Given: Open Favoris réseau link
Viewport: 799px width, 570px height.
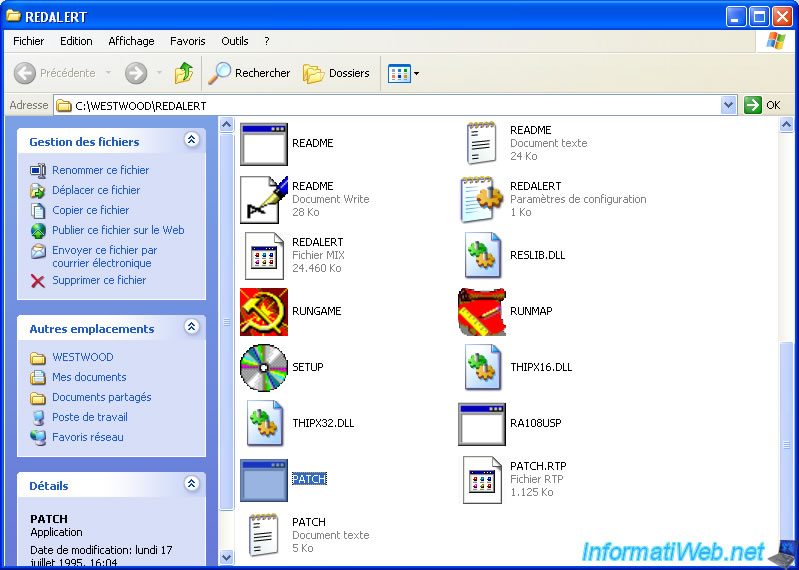Looking at the screenshot, I should coord(88,437).
